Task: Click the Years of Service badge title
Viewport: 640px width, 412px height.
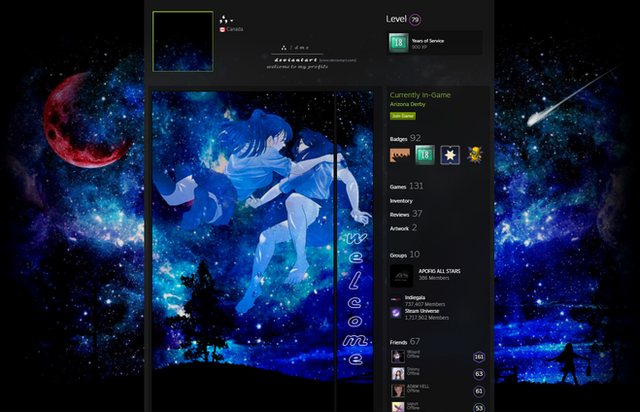Action: tap(428, 40)
